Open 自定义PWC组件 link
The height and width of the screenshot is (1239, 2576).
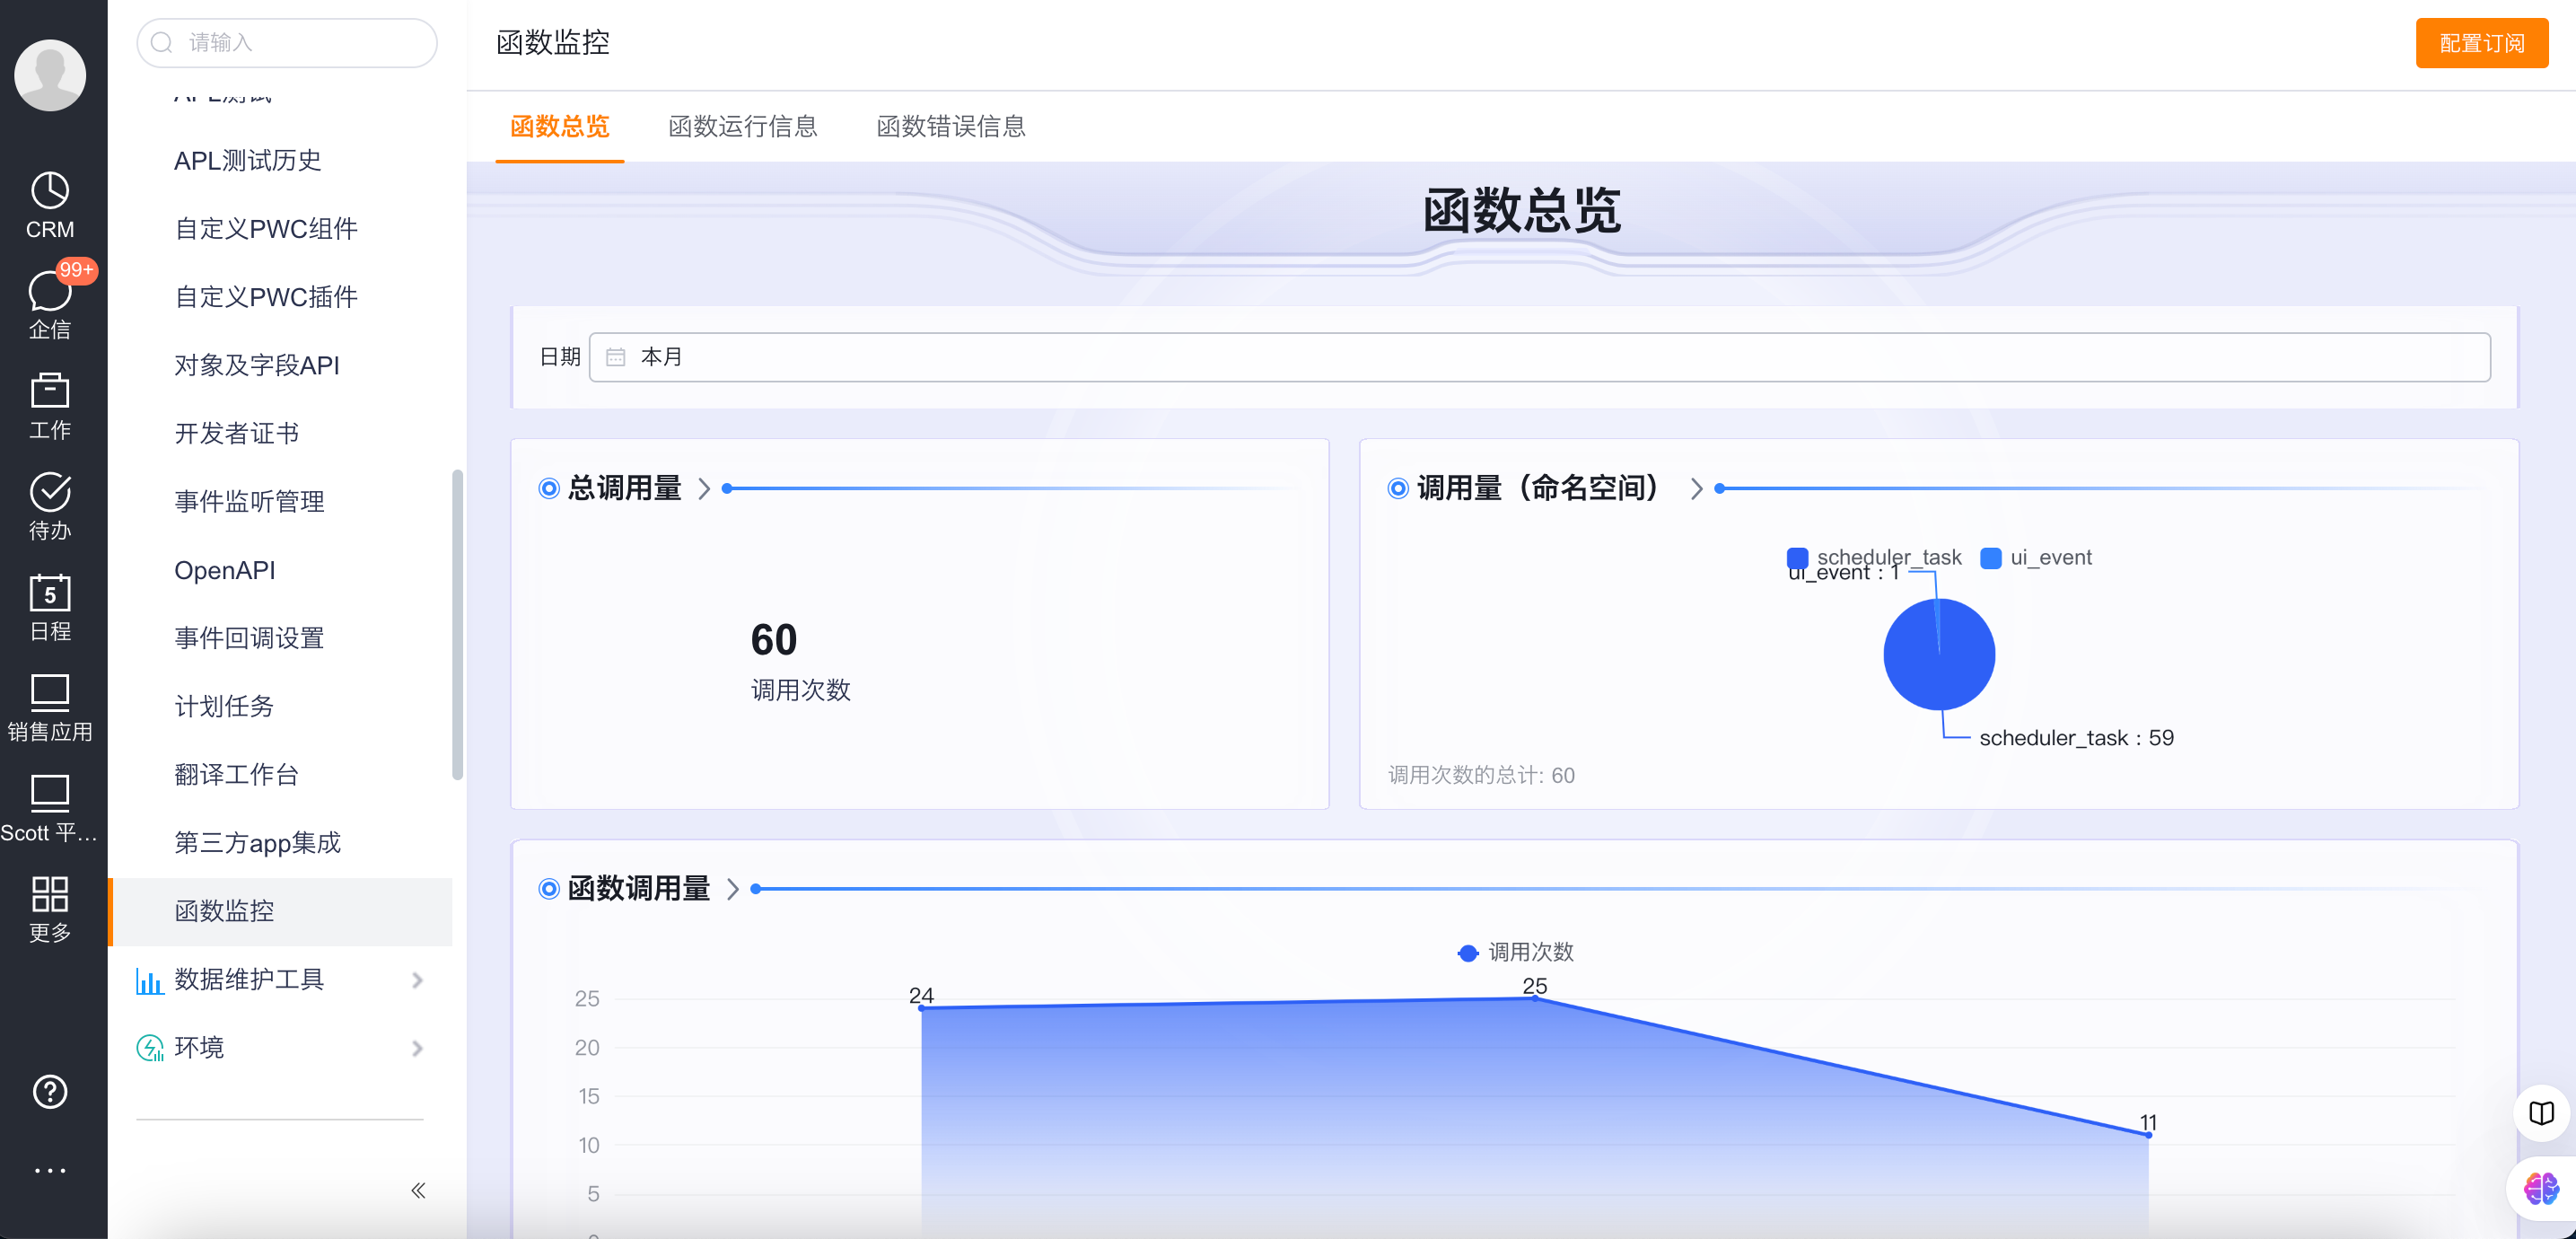[266, 229]
